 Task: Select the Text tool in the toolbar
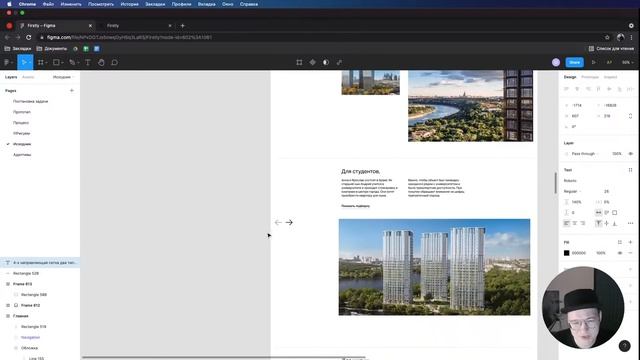tap(88, 62)
